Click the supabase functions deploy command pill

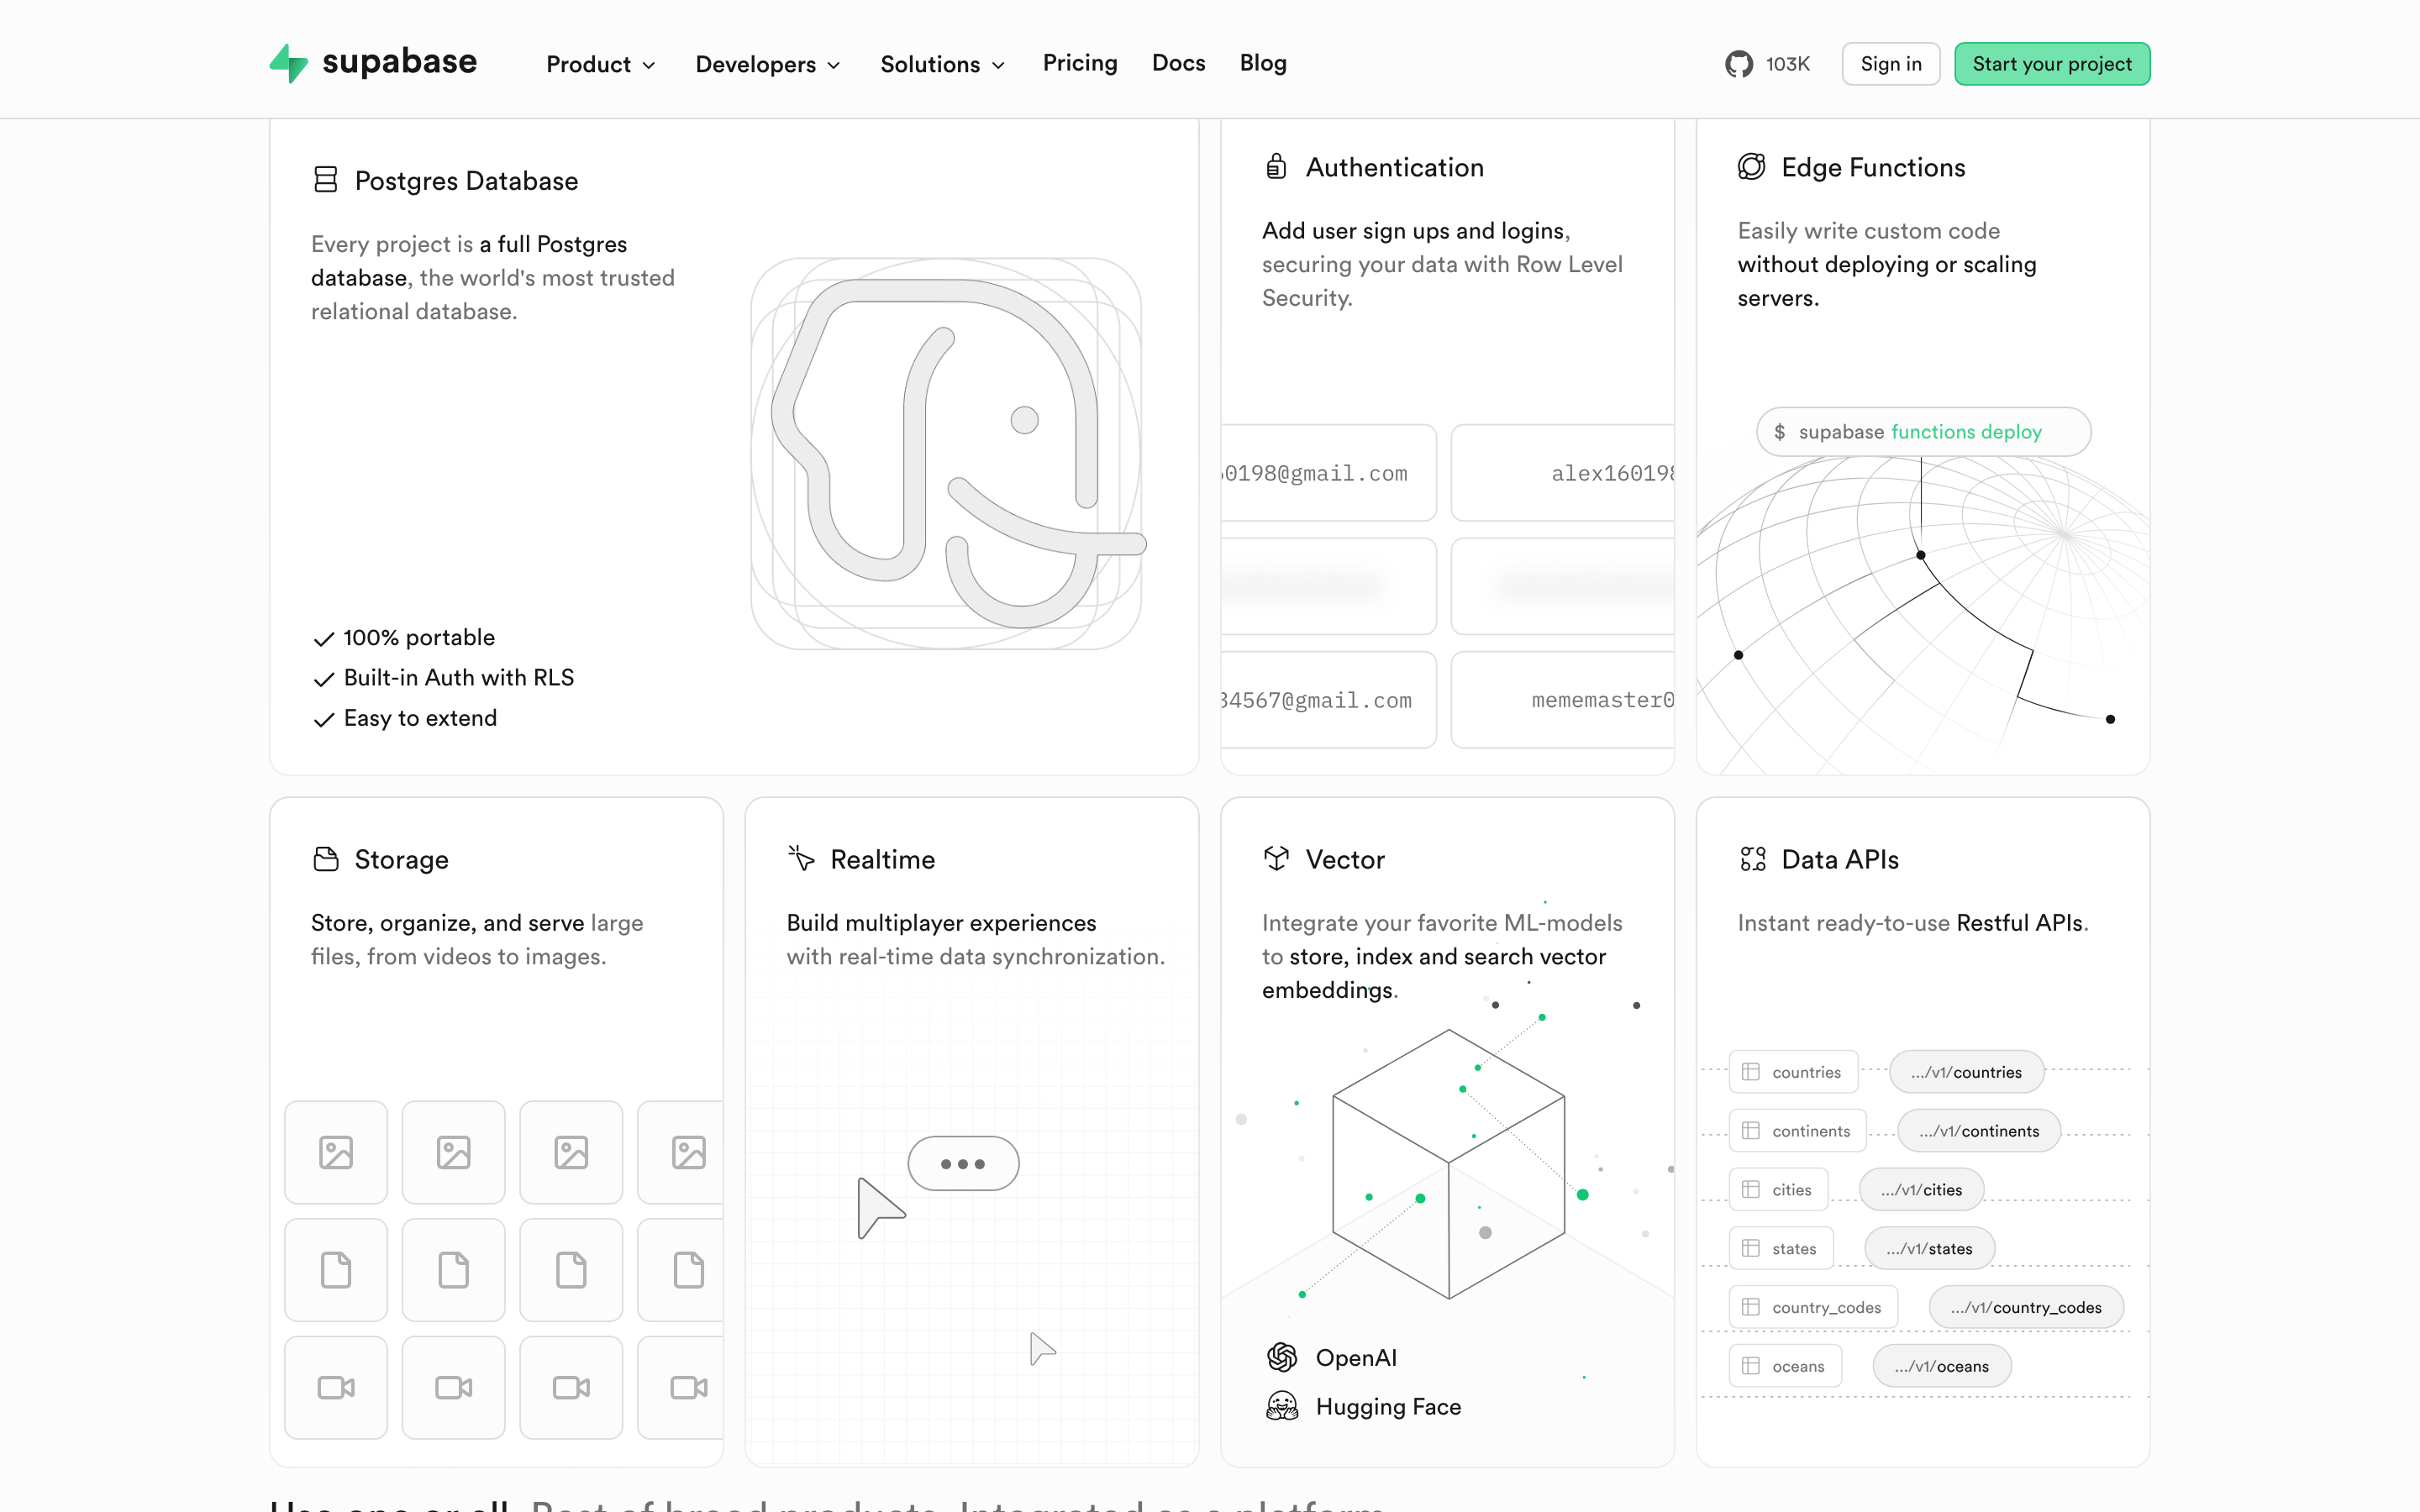[x=1923, y=432]
